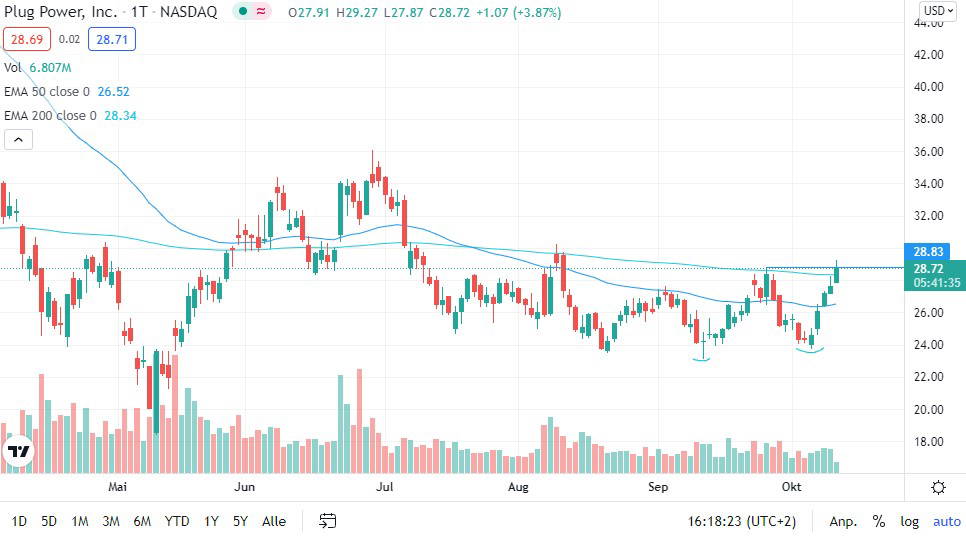Click the 28.83 price label on axis
Viewport: 966px width, 537px height.
[927, 251]
